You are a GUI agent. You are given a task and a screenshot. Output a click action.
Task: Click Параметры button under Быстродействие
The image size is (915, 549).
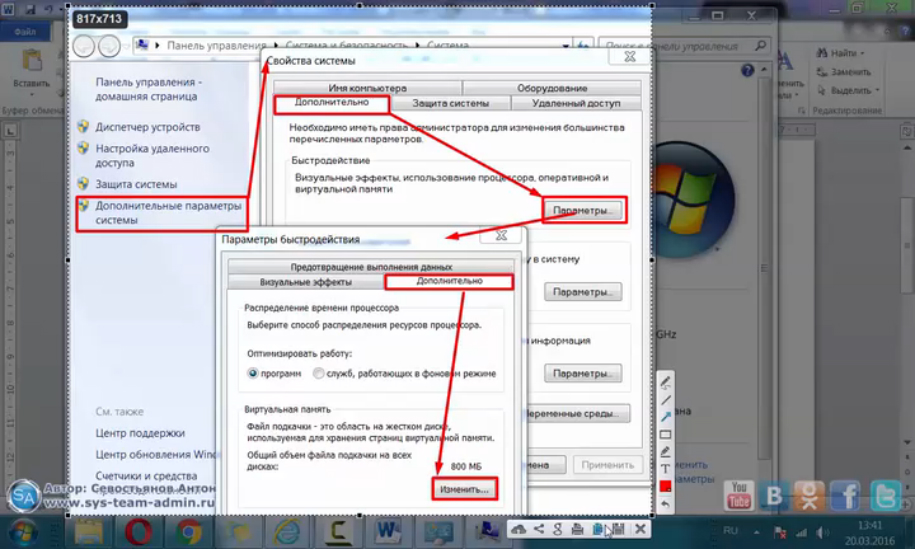584,210
